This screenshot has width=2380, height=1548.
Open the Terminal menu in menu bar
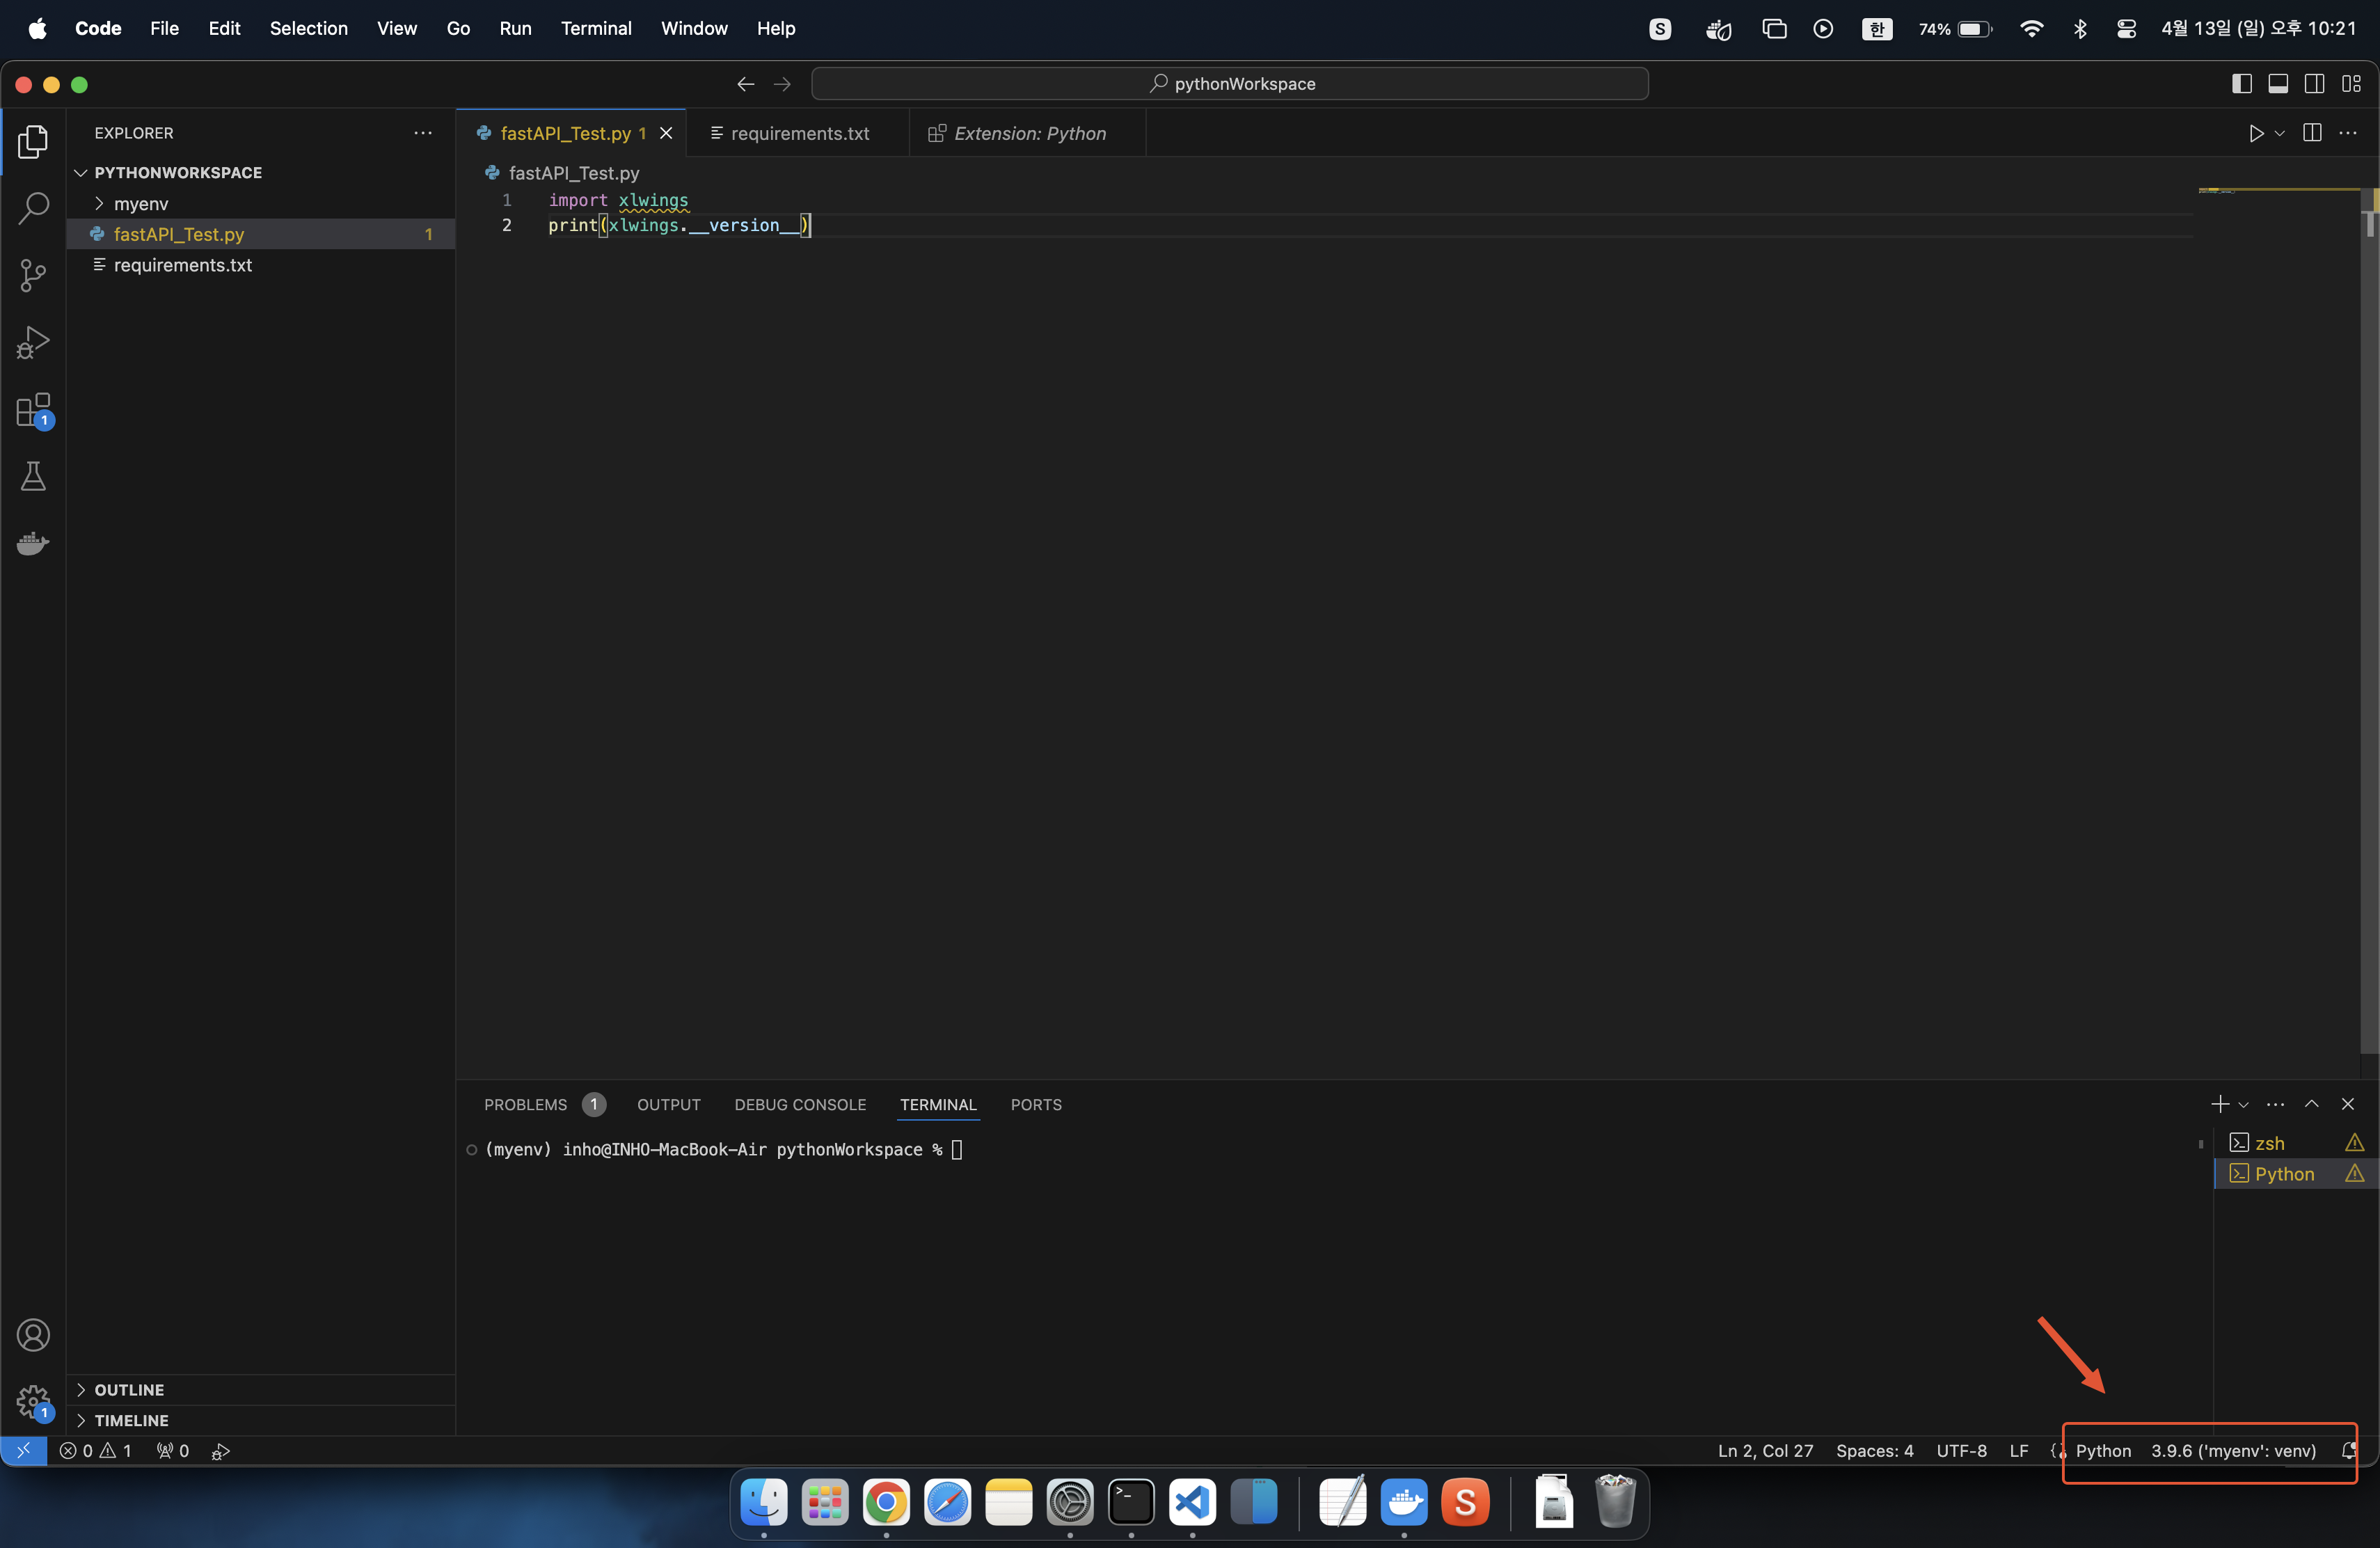point(595,28)
